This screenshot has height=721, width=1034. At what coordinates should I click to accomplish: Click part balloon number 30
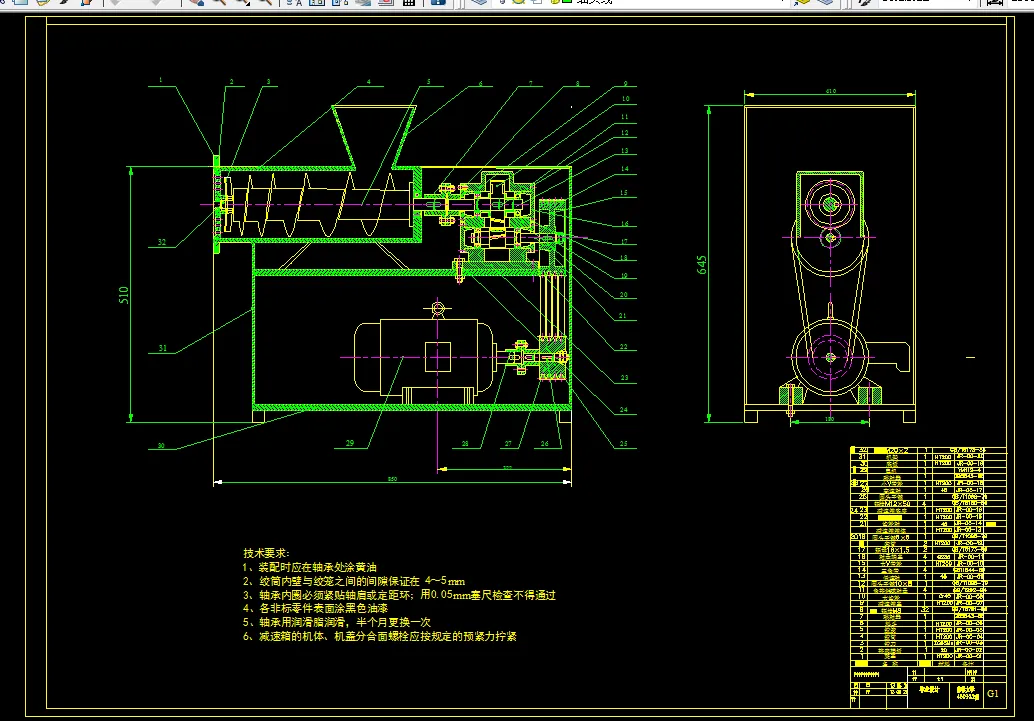tap(161, 446)
